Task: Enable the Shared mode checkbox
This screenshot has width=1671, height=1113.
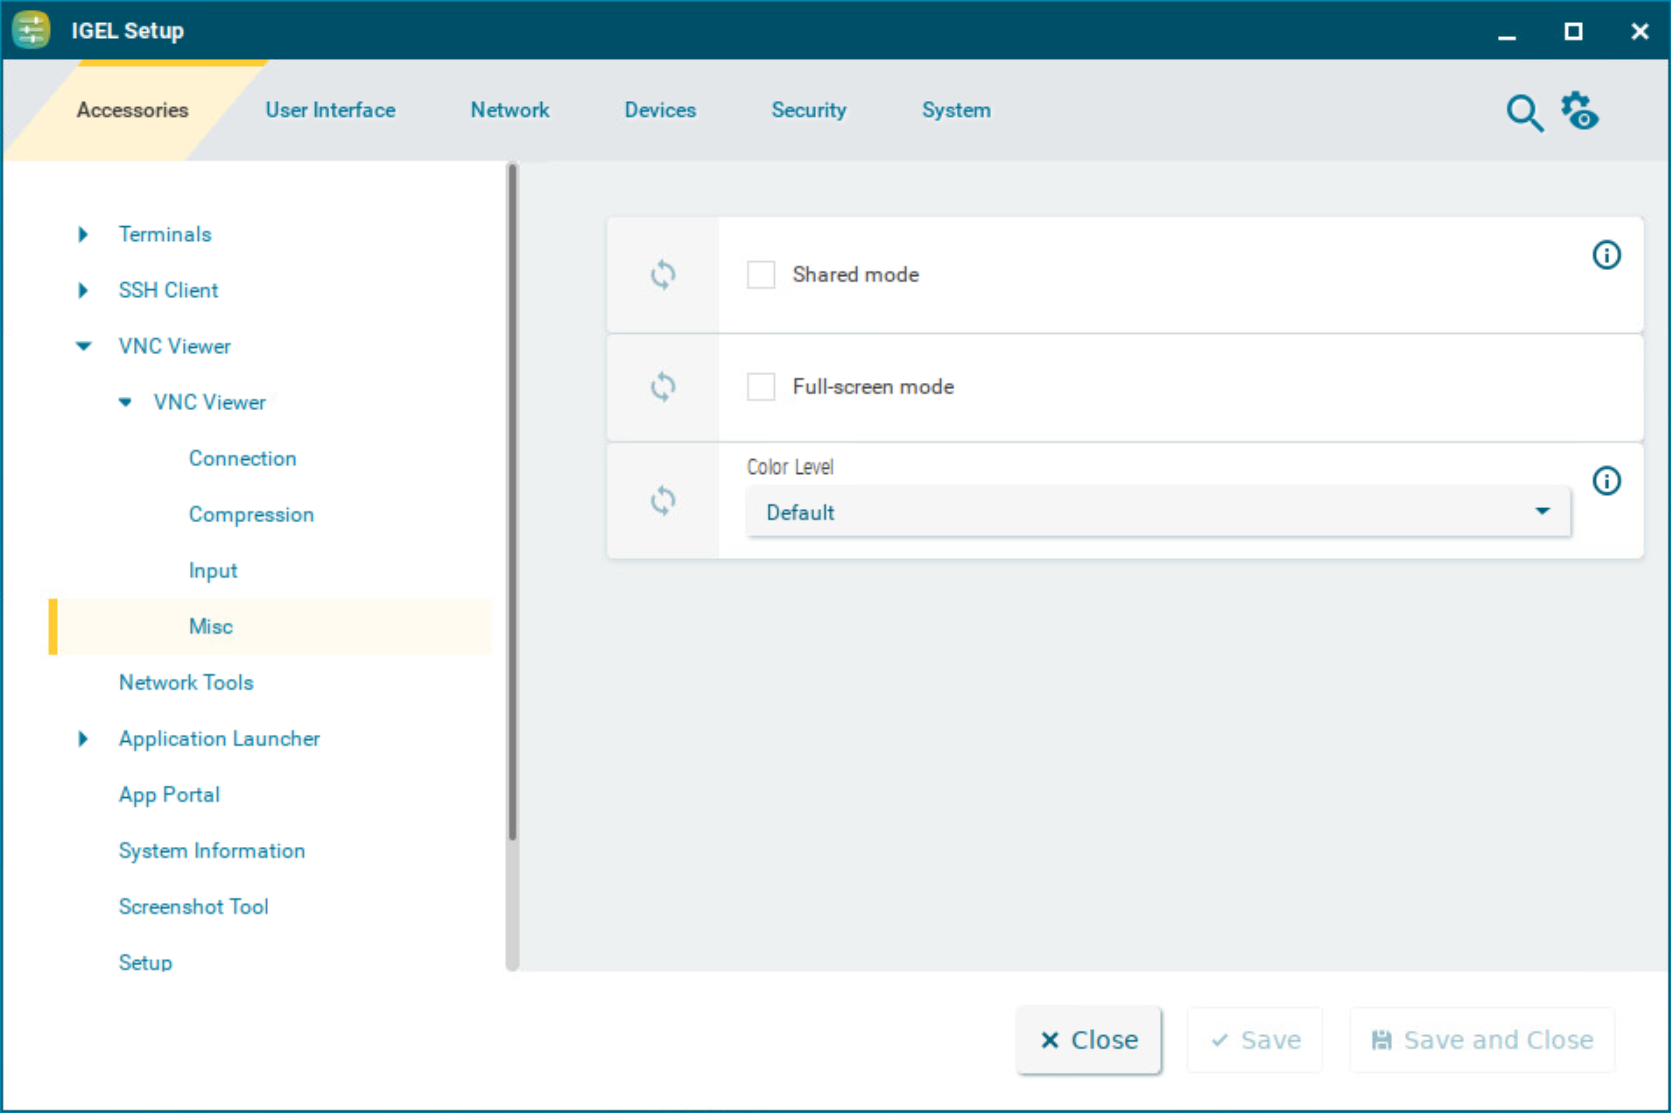Action: pos(761,275)
